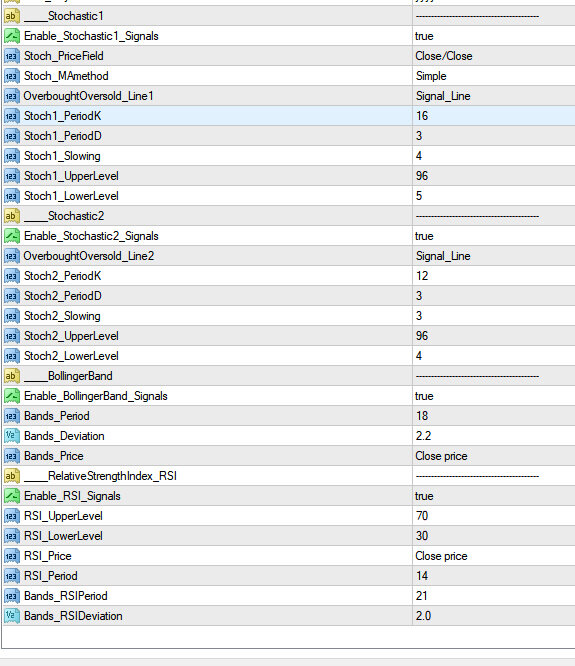Click the RSI_Period value 14
Image resolution: width=575 pixels, height=666 pixels.
coord(422,576)
